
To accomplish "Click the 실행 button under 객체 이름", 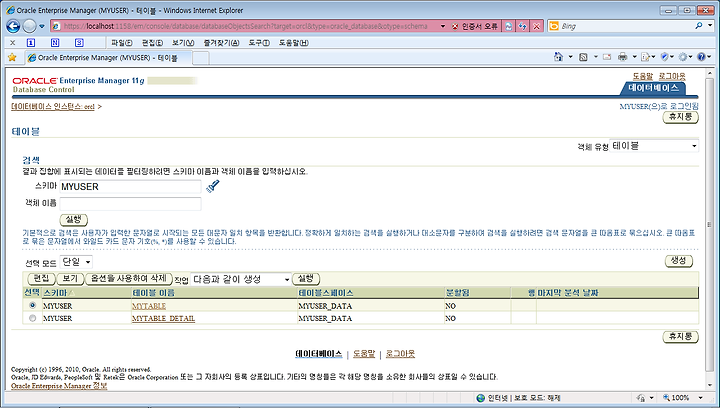I will (x=73, y=219).
